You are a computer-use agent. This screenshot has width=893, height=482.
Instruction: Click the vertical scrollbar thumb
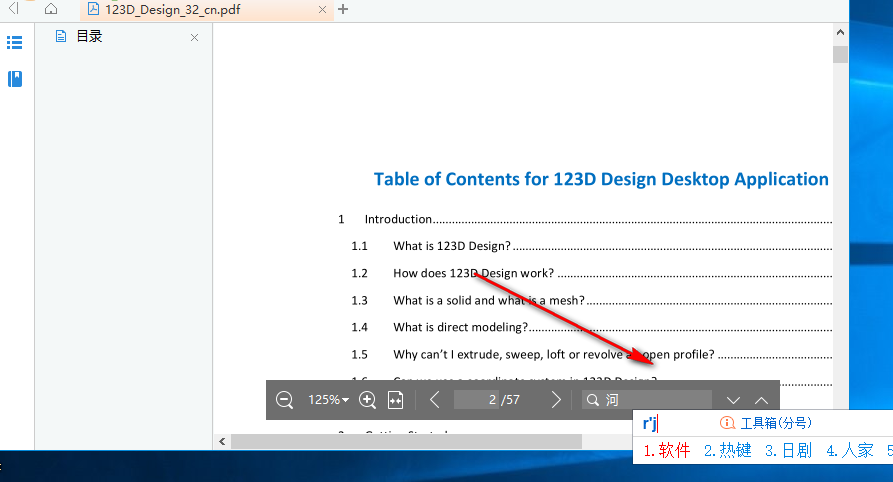(840, 54)
